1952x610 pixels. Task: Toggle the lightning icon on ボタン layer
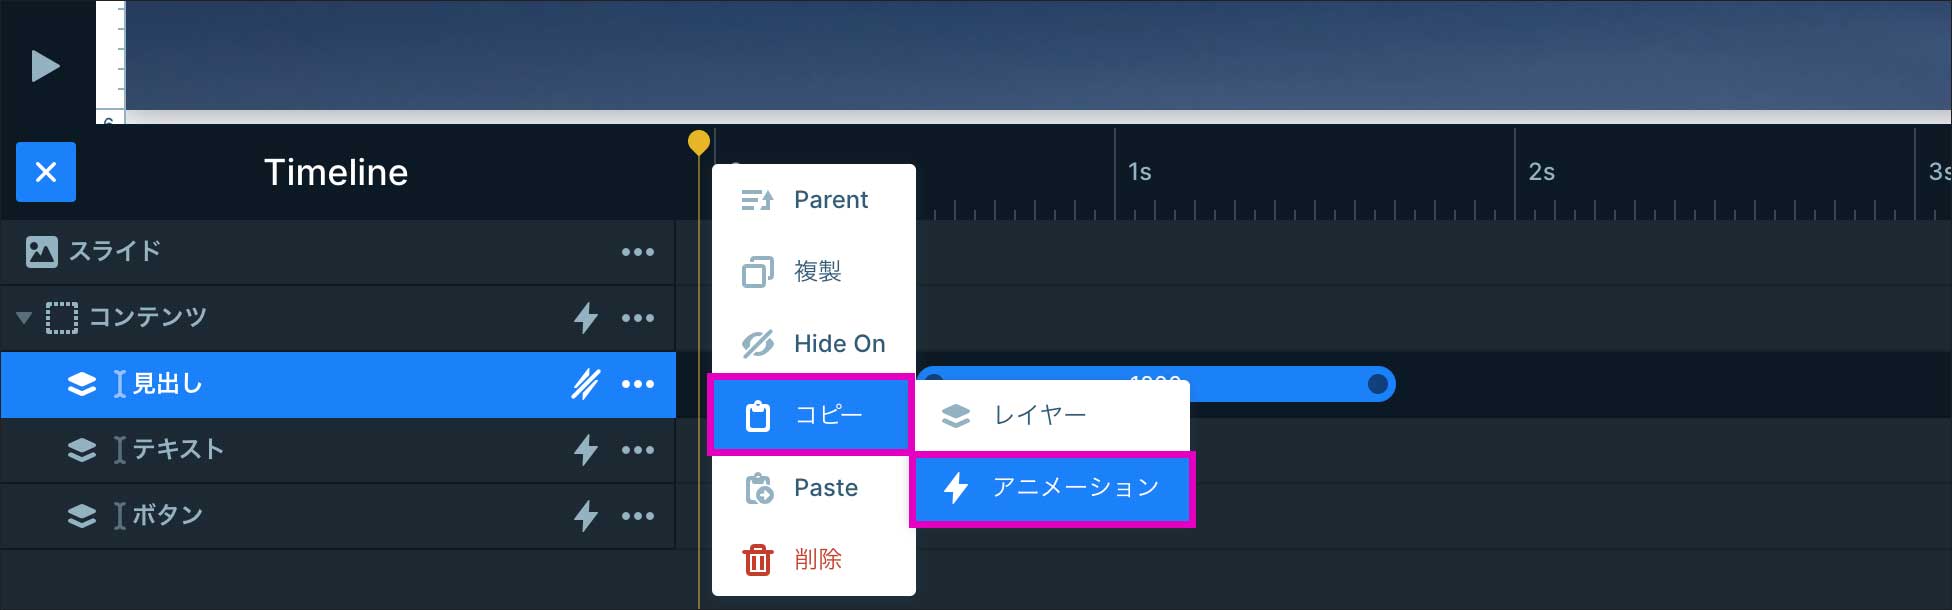point(586,516)
